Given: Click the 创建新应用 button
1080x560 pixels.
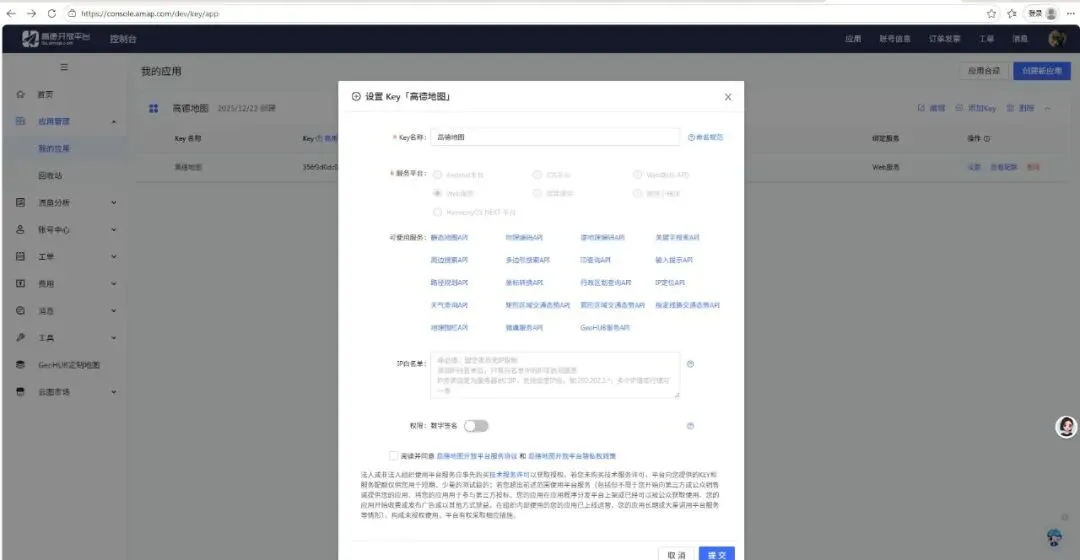Looking at the screenshot, I should pyautogui.click(x=1041, y=70).
